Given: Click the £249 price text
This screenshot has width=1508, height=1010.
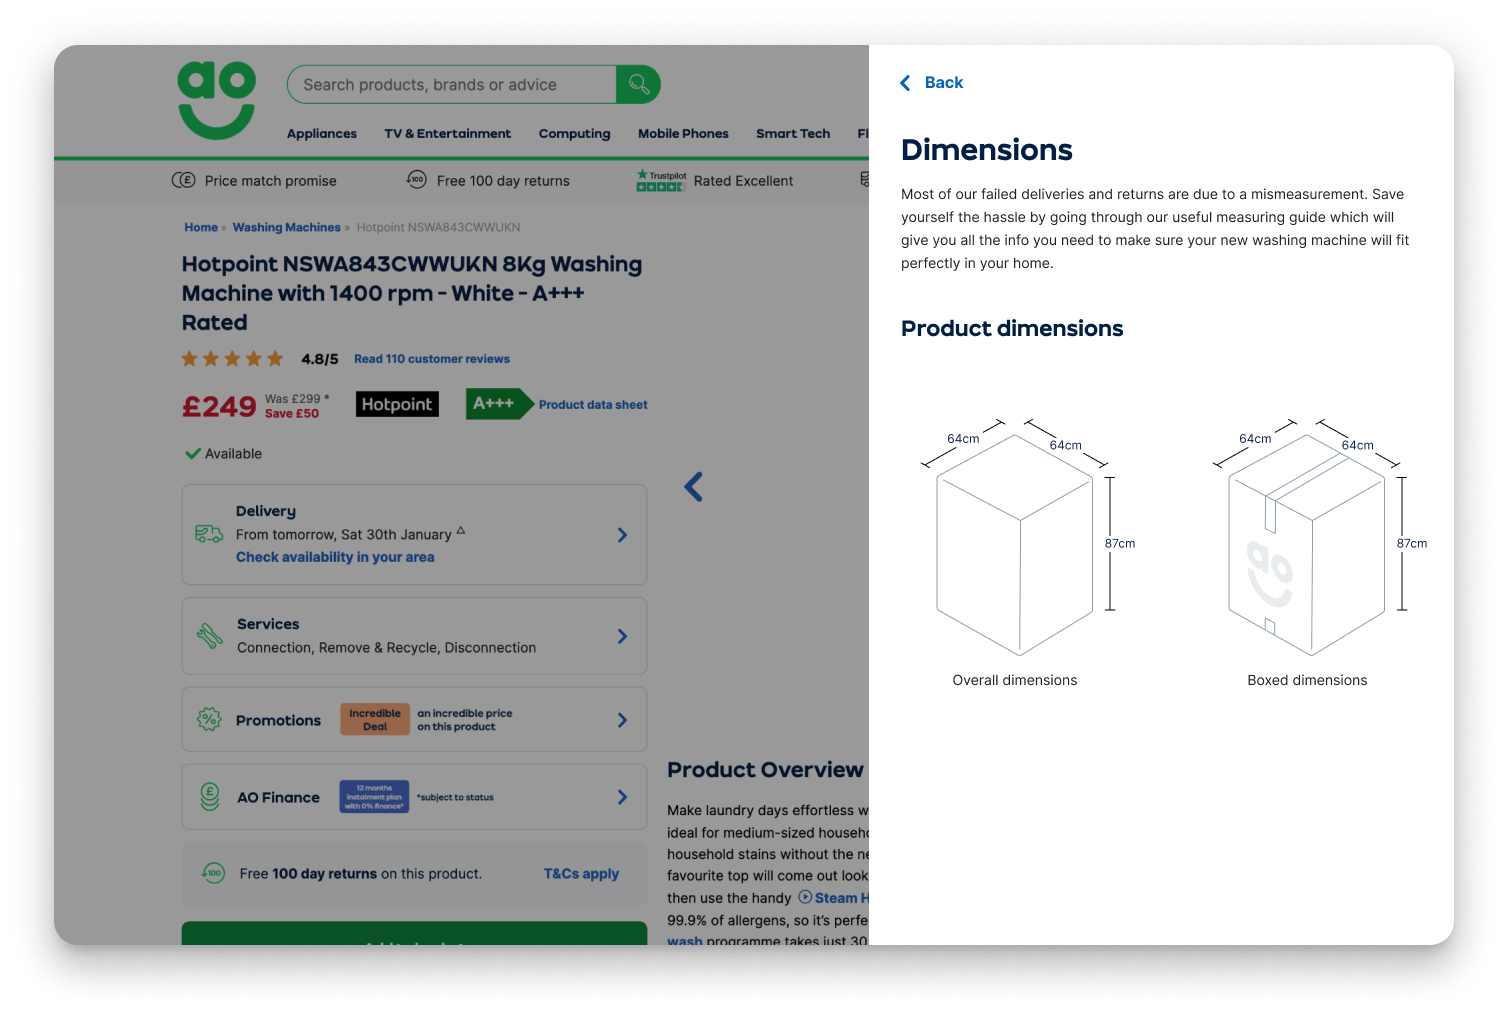Looking at the screenshot, I should pyautogui.click(x=219, y=407).
